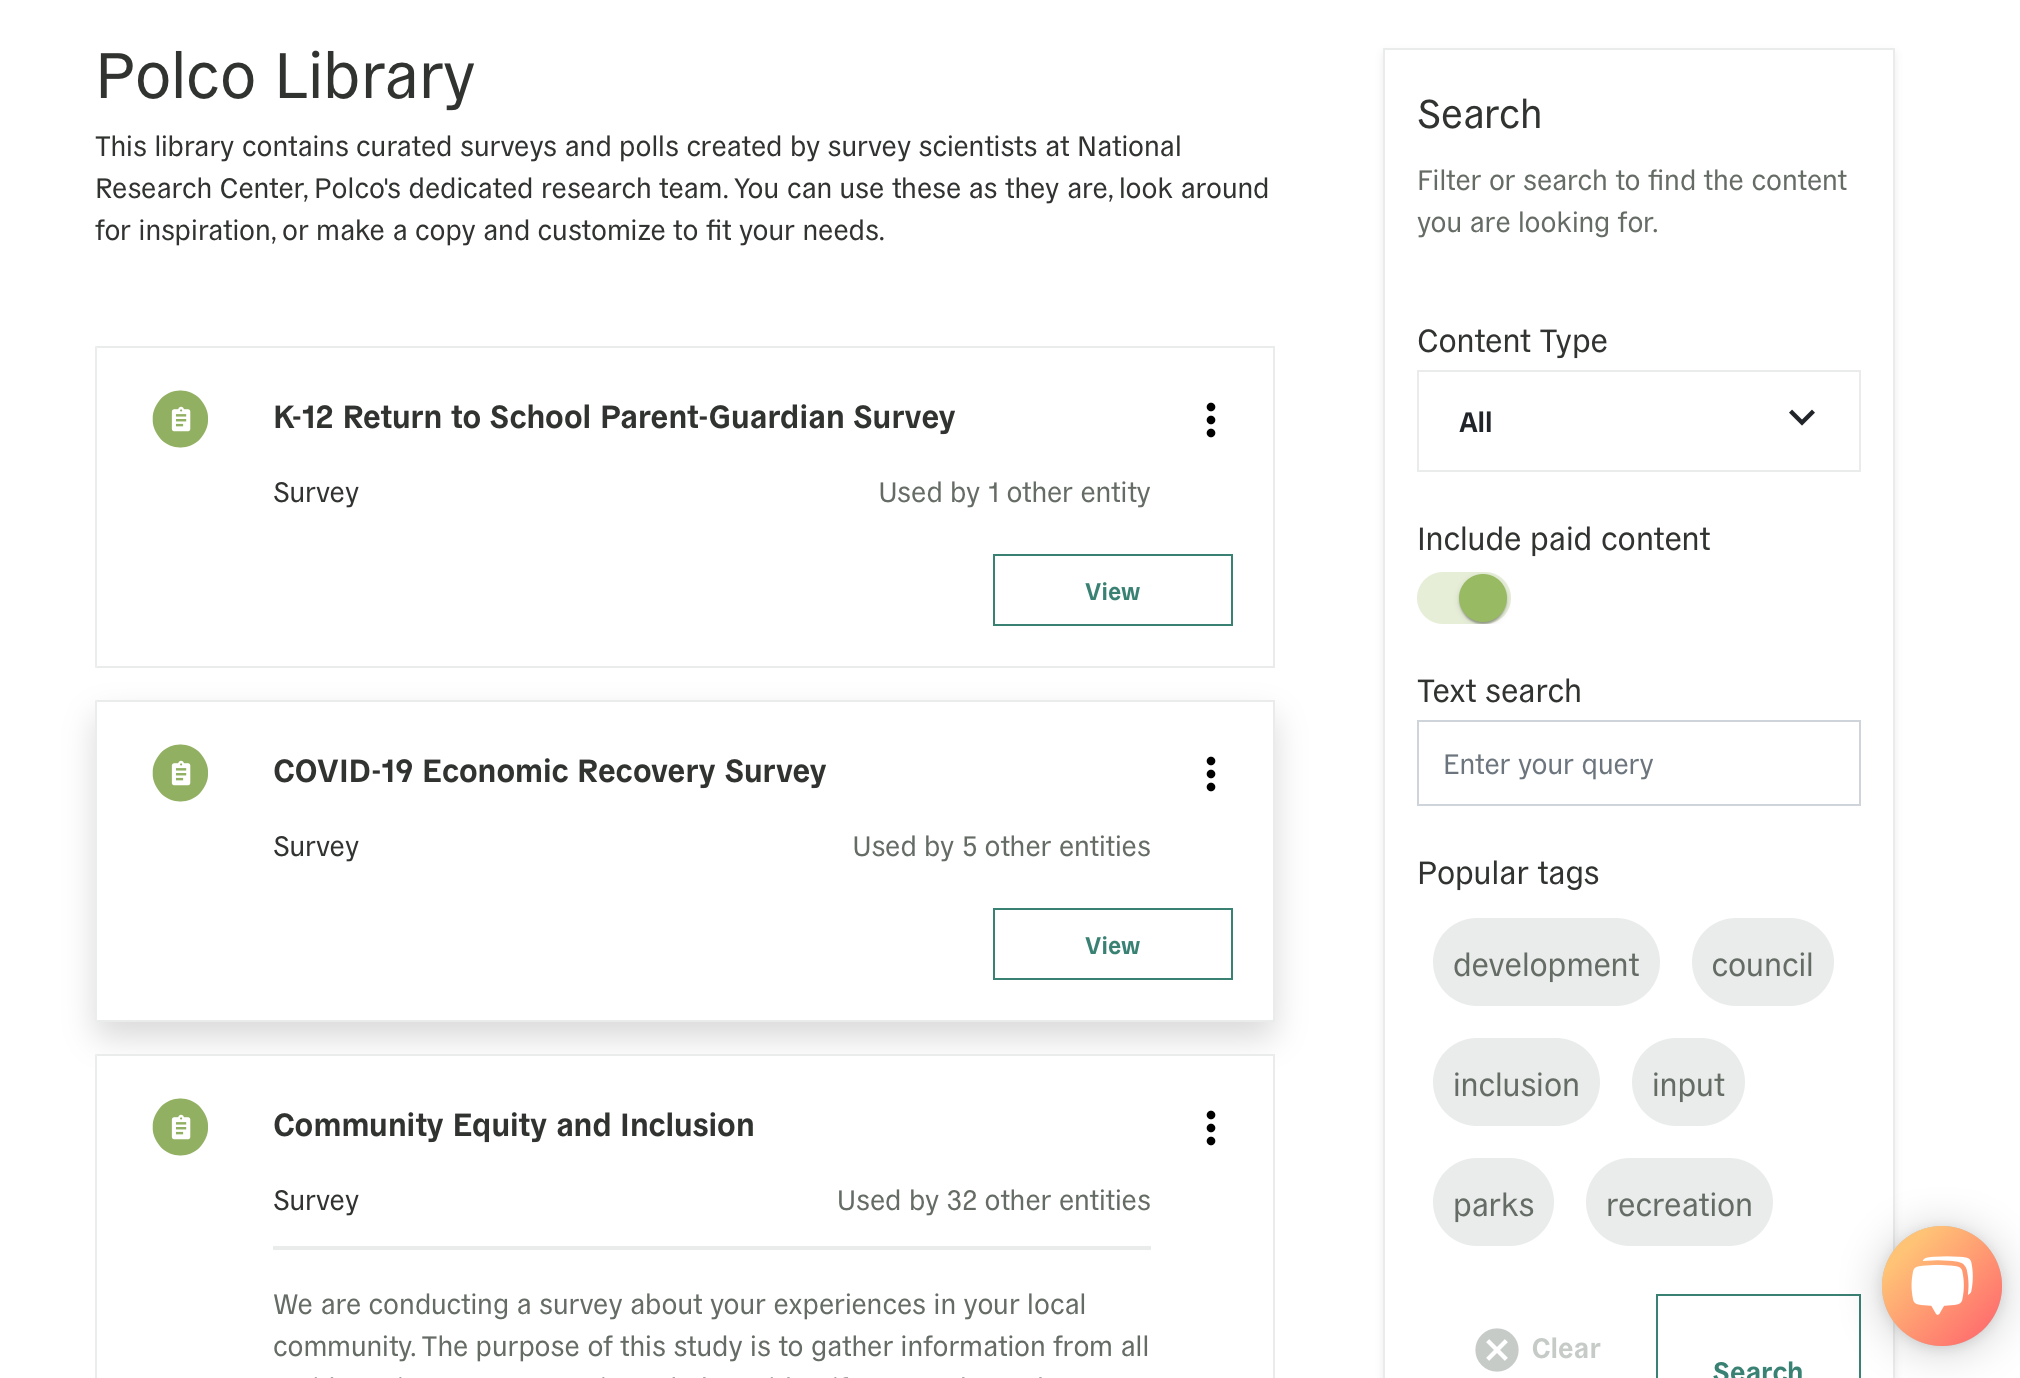
Task: View the K-12 Return to School Parent-Guardian Survey
Action: click(1112, 590)
